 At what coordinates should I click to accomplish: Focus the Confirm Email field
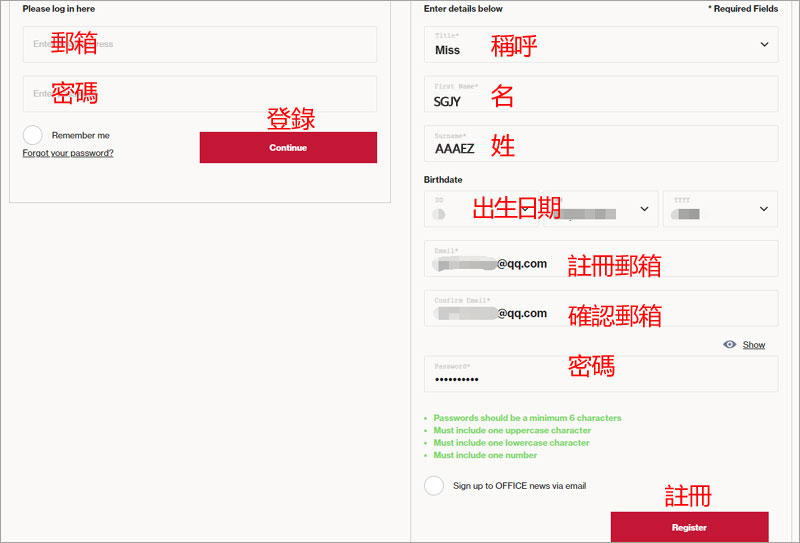tap(600, 308)
